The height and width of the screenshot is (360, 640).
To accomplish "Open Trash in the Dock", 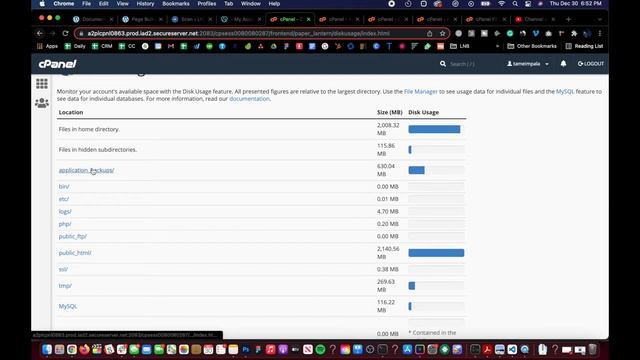I will [x=592, y=349].
